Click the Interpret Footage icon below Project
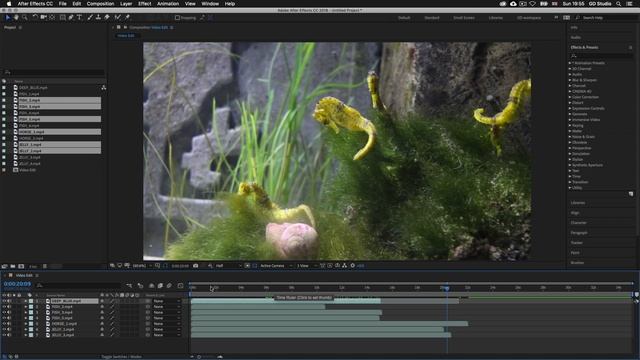The height and width of the screenshot is (360, 640). [4, 266]
